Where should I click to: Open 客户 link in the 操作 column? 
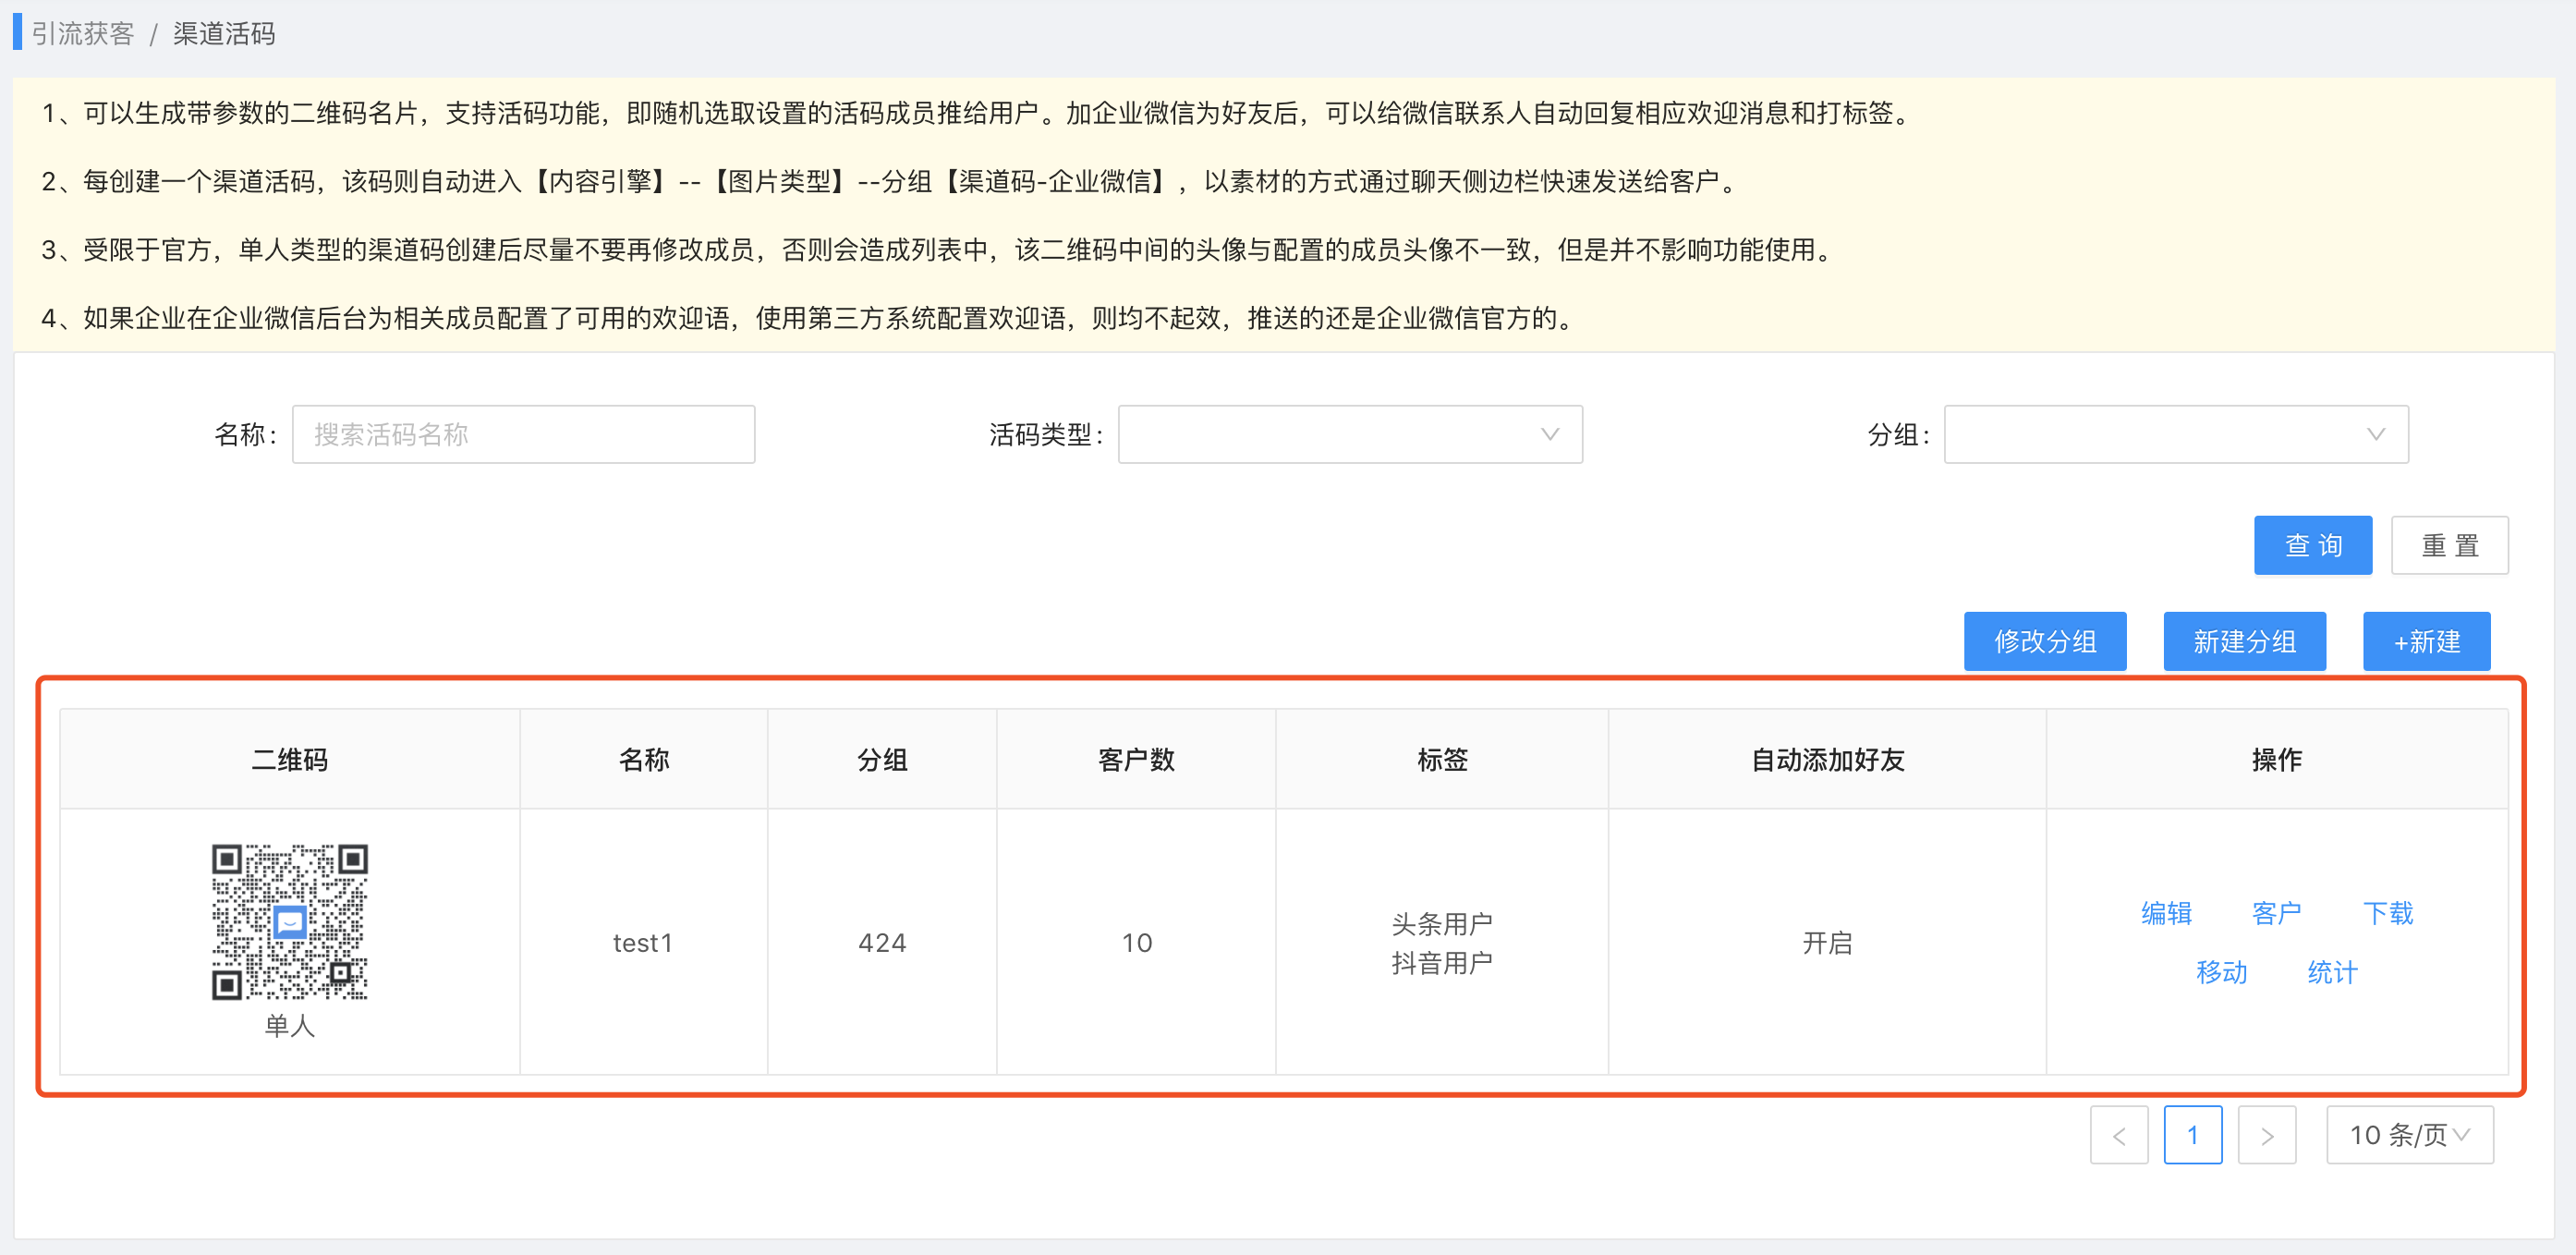(2276, 913)
